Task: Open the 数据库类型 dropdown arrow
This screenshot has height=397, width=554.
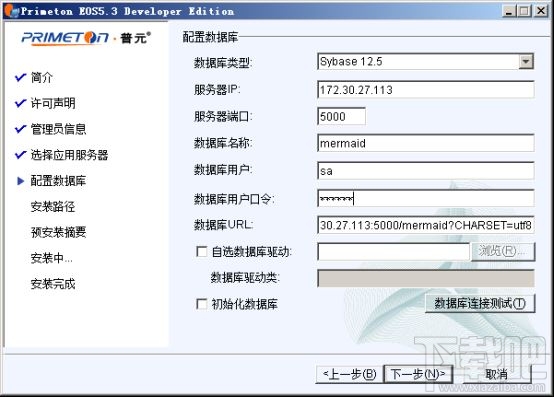Action: tap(526, 61)
